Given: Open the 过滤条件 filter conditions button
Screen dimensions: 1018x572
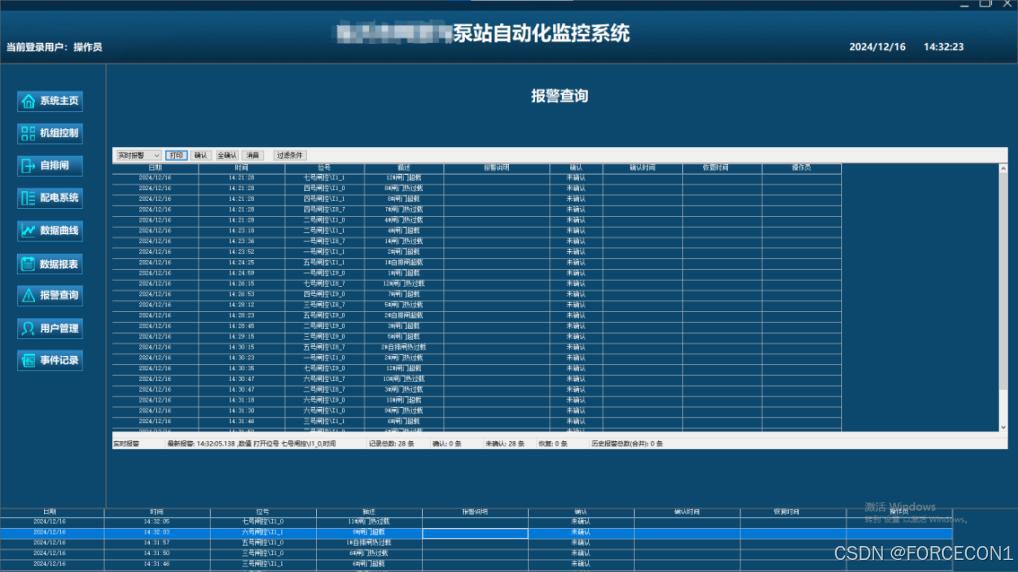Looking at the screenshot, I should pyautogui.click(x=289, y=155).
